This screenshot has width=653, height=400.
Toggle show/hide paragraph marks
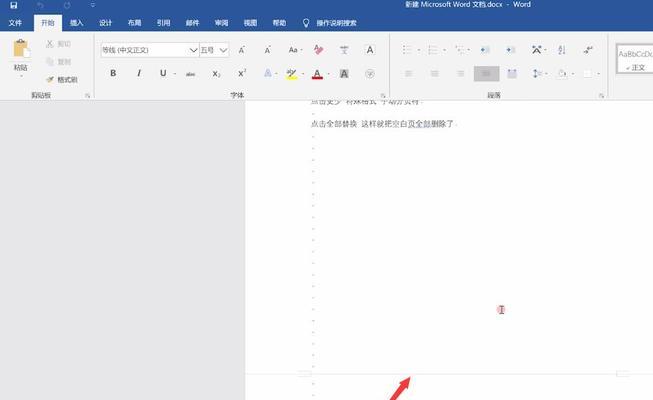tap(588, 50)
